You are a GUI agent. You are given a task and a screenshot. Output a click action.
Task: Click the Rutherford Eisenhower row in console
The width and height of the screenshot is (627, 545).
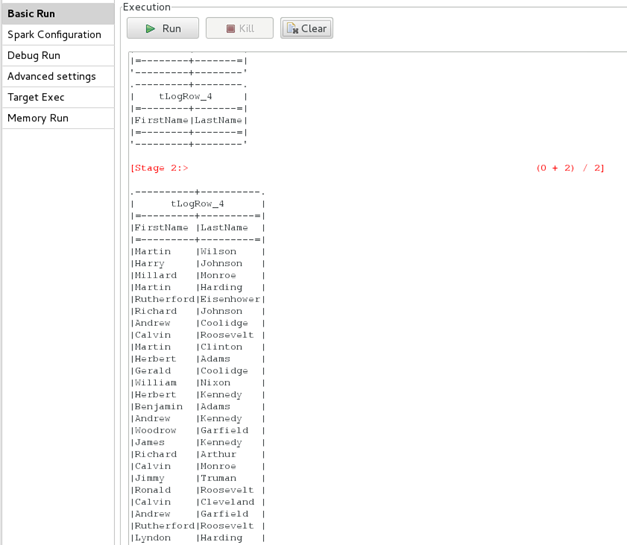tap(196, 299)
